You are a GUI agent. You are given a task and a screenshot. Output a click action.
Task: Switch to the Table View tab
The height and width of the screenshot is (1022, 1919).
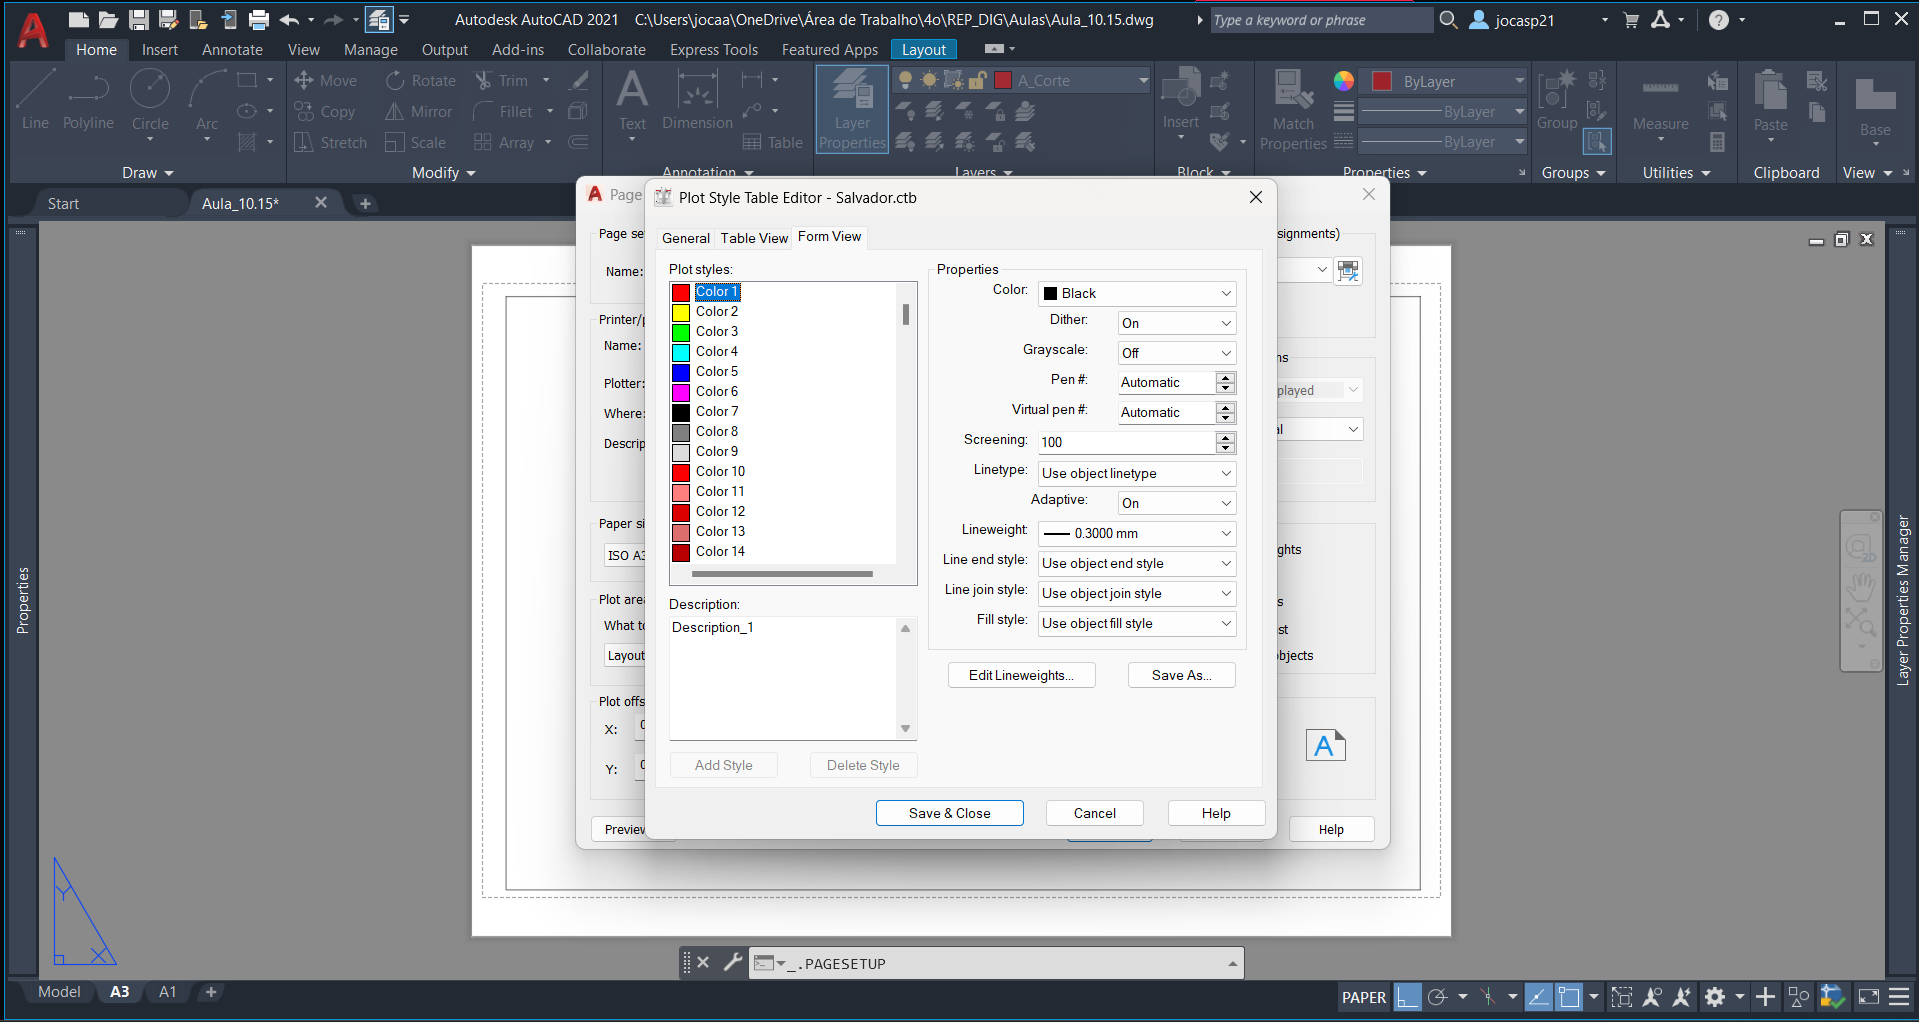pyautogui.click(x=754, y=238)
